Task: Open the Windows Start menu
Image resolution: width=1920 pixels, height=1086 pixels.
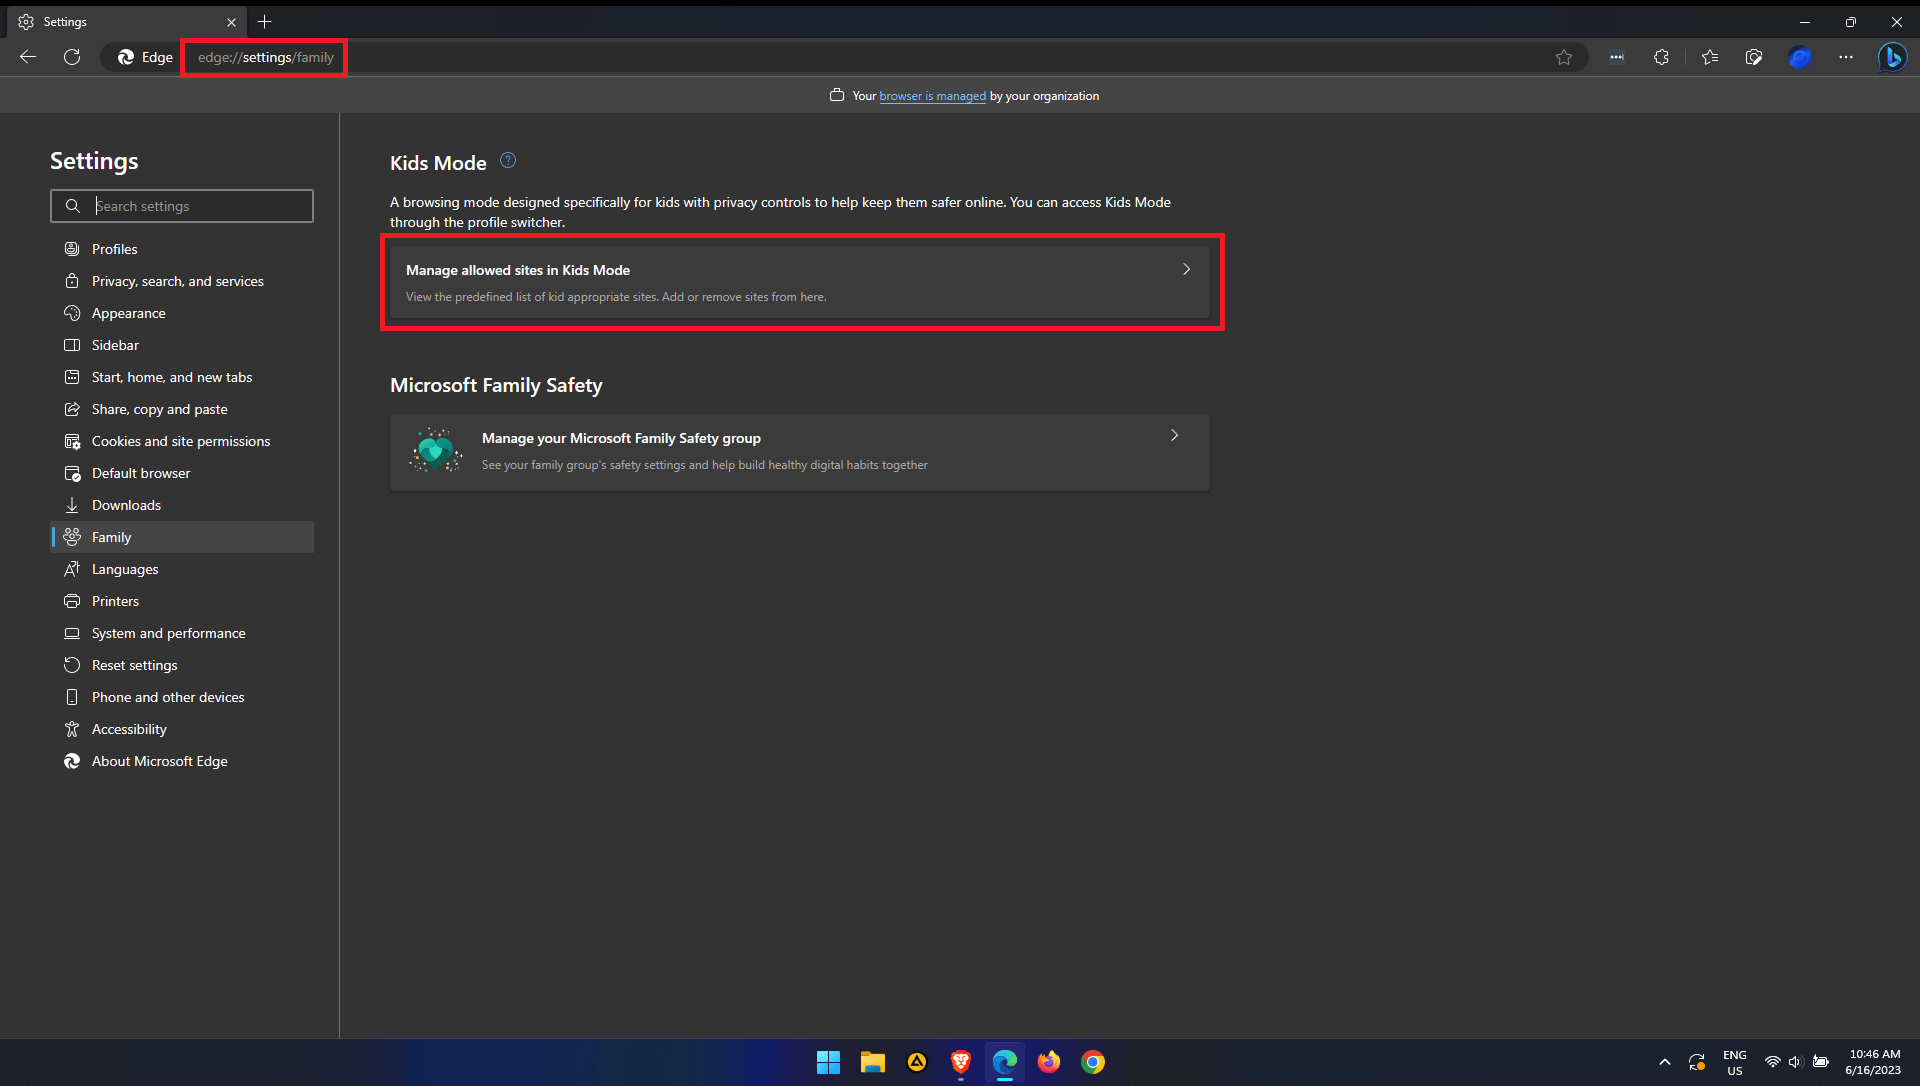Action: pos(828,1062)
